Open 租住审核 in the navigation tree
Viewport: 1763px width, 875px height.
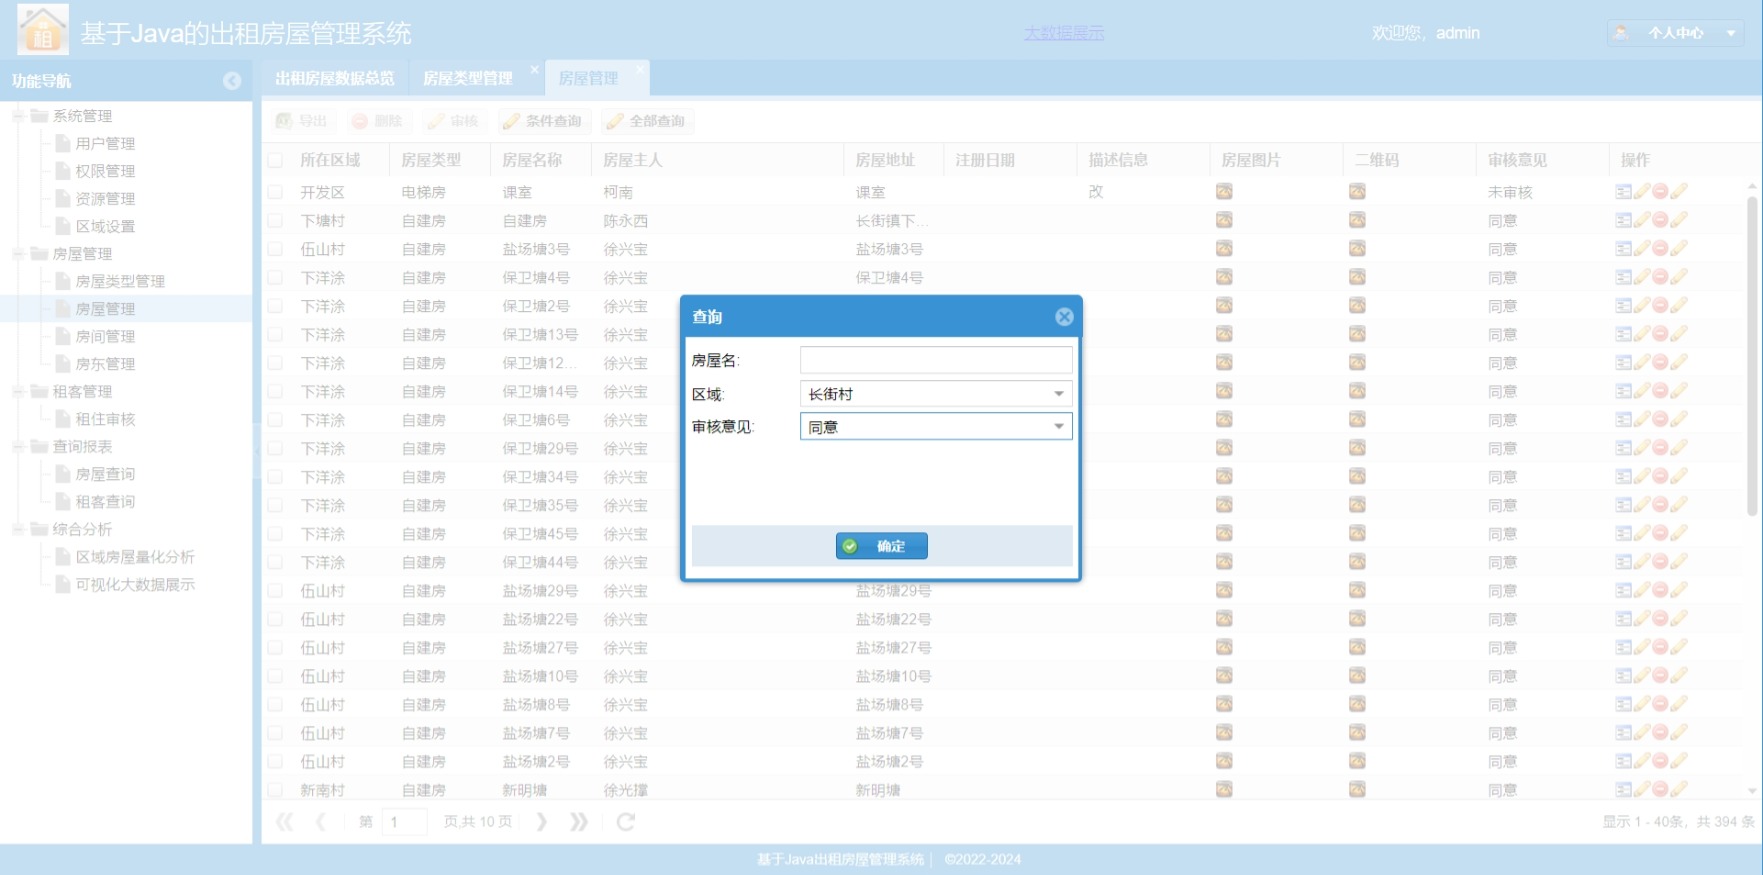pos(105,419)
